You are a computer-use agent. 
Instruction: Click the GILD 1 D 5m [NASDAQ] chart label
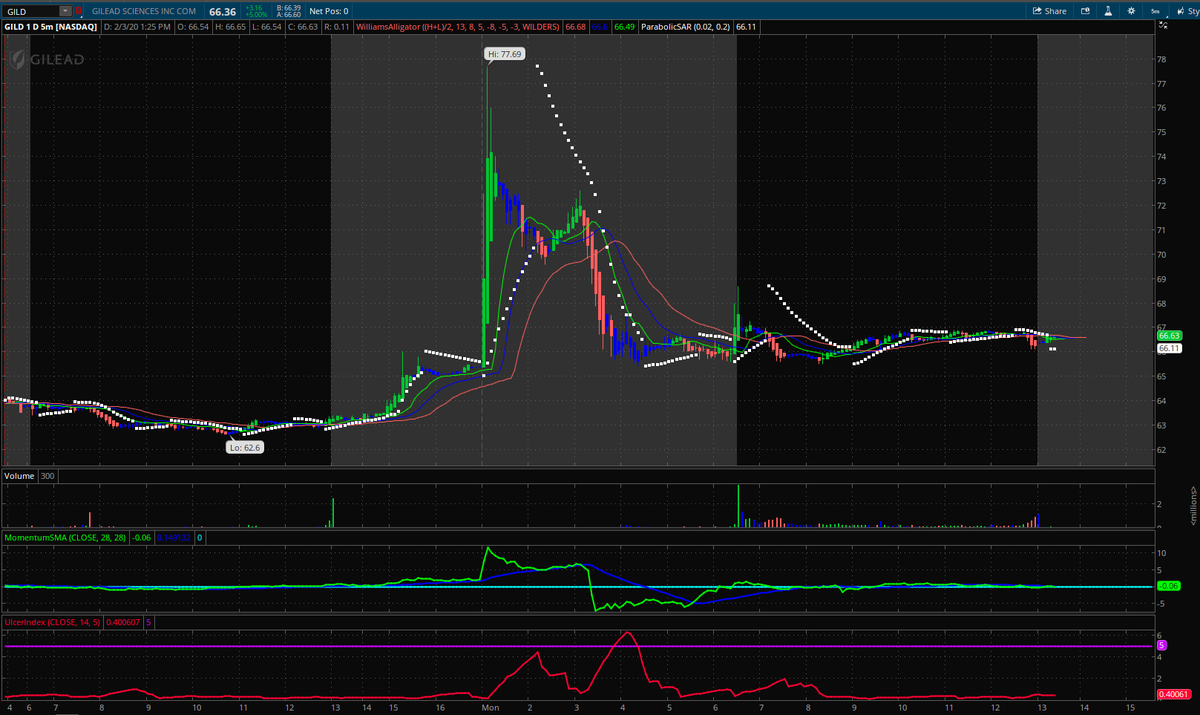tap(51, 26)
